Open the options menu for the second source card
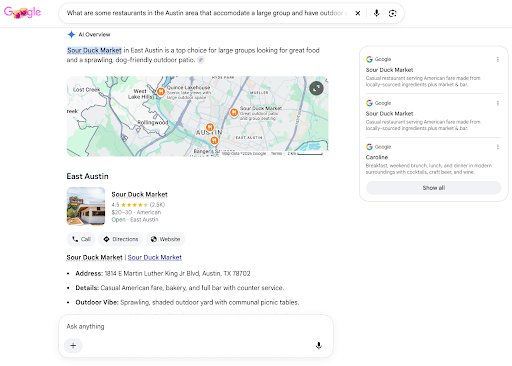512x366 pixels. (x=498, y=103)
